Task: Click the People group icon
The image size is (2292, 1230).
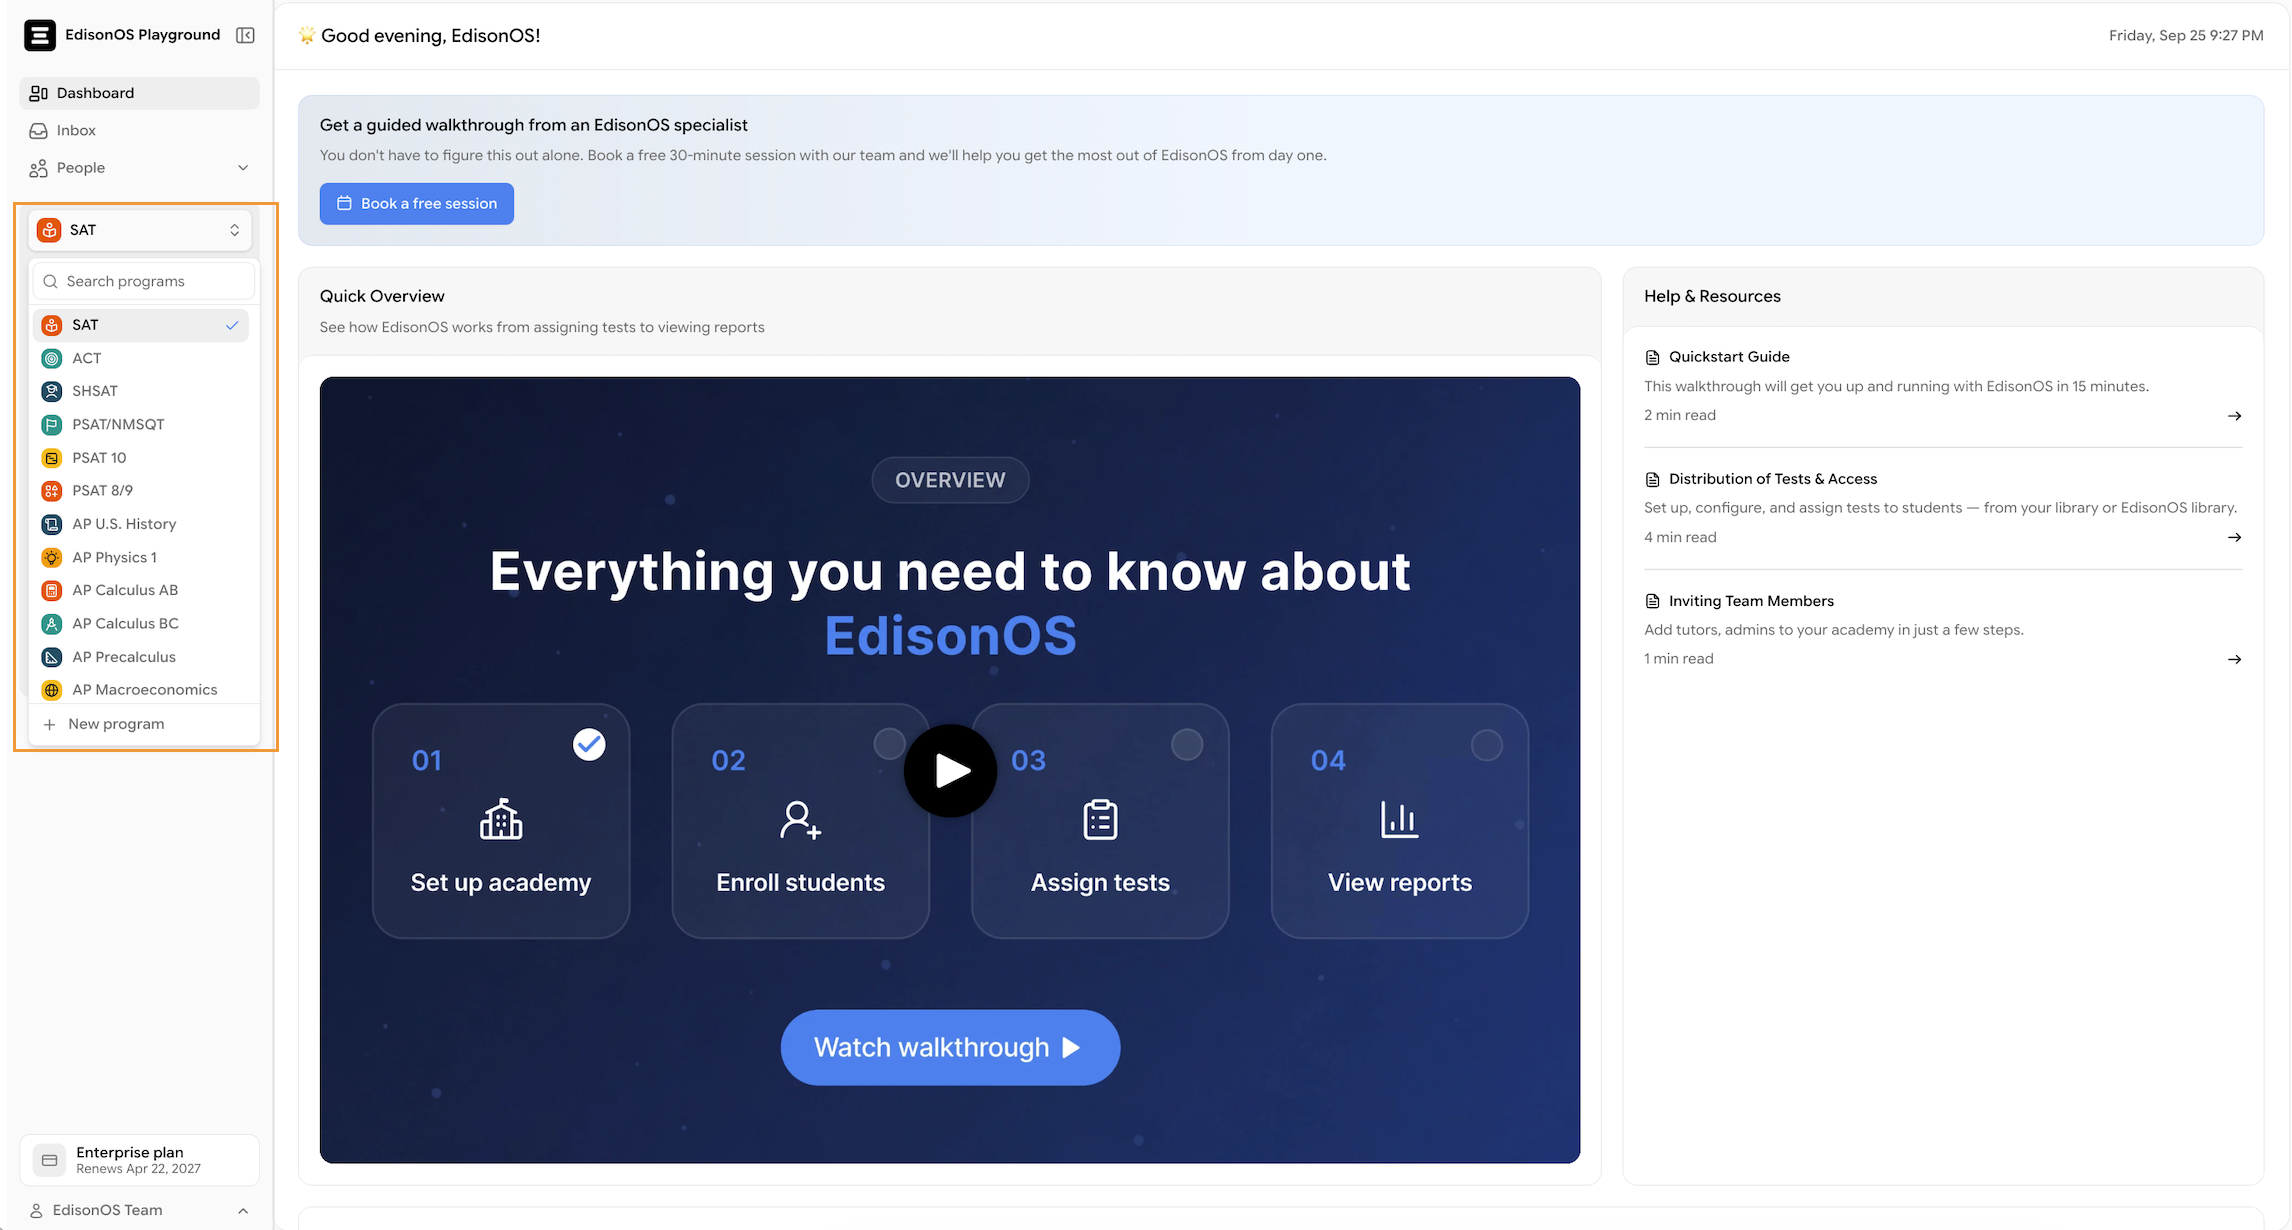Action: pos(39,168)
